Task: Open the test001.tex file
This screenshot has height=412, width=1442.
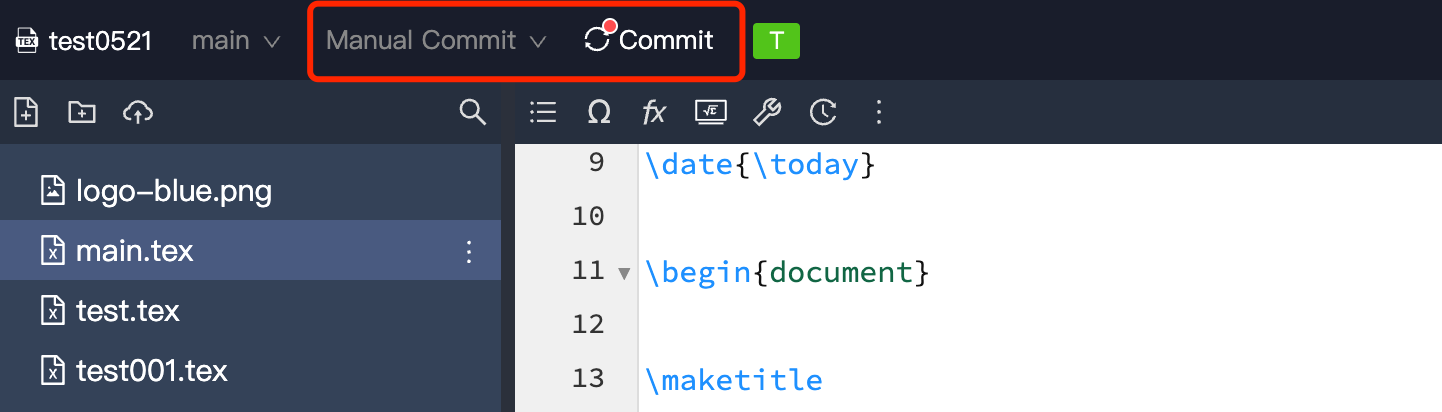Action: [151, 371]
